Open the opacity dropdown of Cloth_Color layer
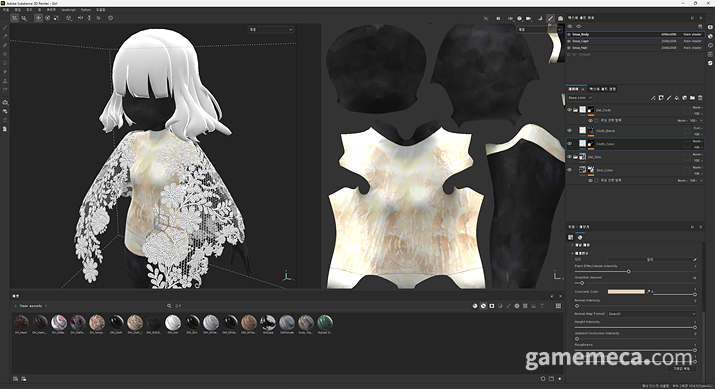This screenshot has height=389, width=715. (697, 147)
